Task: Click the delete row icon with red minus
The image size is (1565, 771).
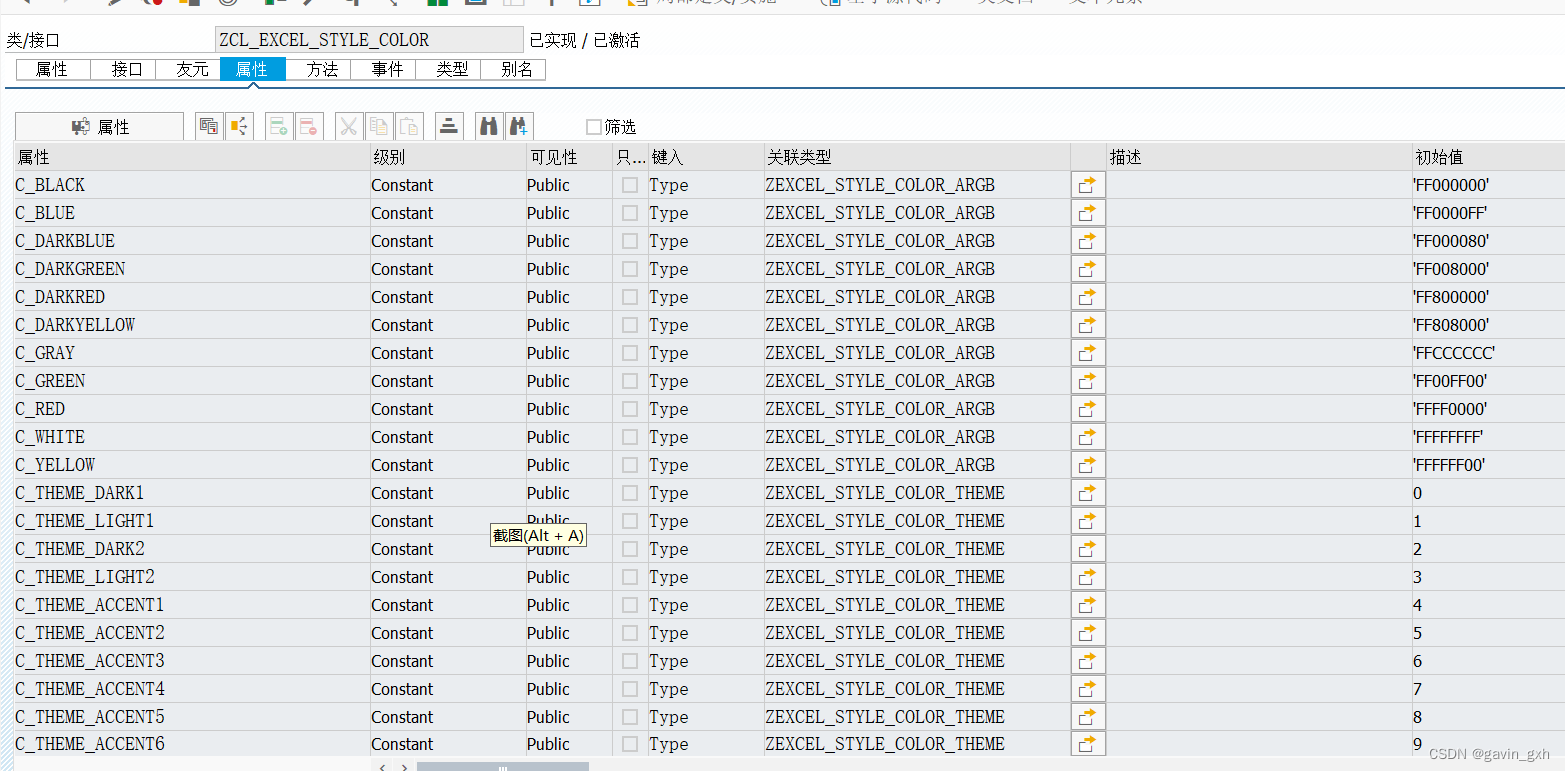Action: point(307,125)
